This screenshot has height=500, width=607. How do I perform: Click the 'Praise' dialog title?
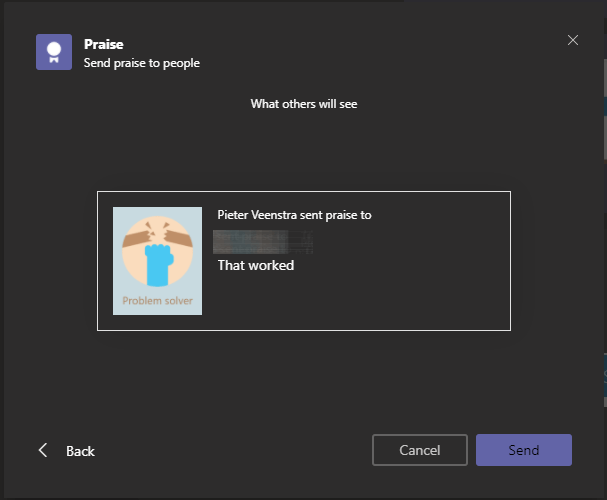[104, 44]
